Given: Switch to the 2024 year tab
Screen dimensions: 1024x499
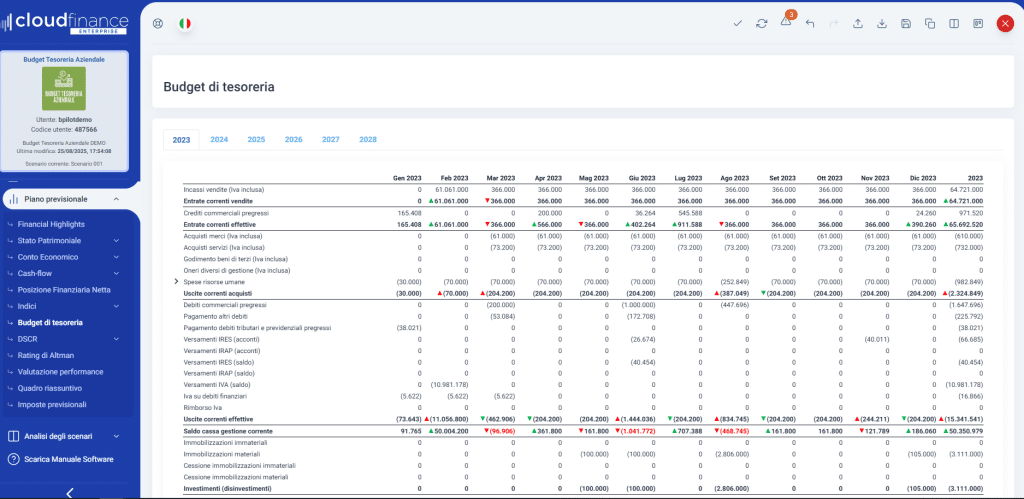Looking at the screenshot, I should tap(219, 139).
